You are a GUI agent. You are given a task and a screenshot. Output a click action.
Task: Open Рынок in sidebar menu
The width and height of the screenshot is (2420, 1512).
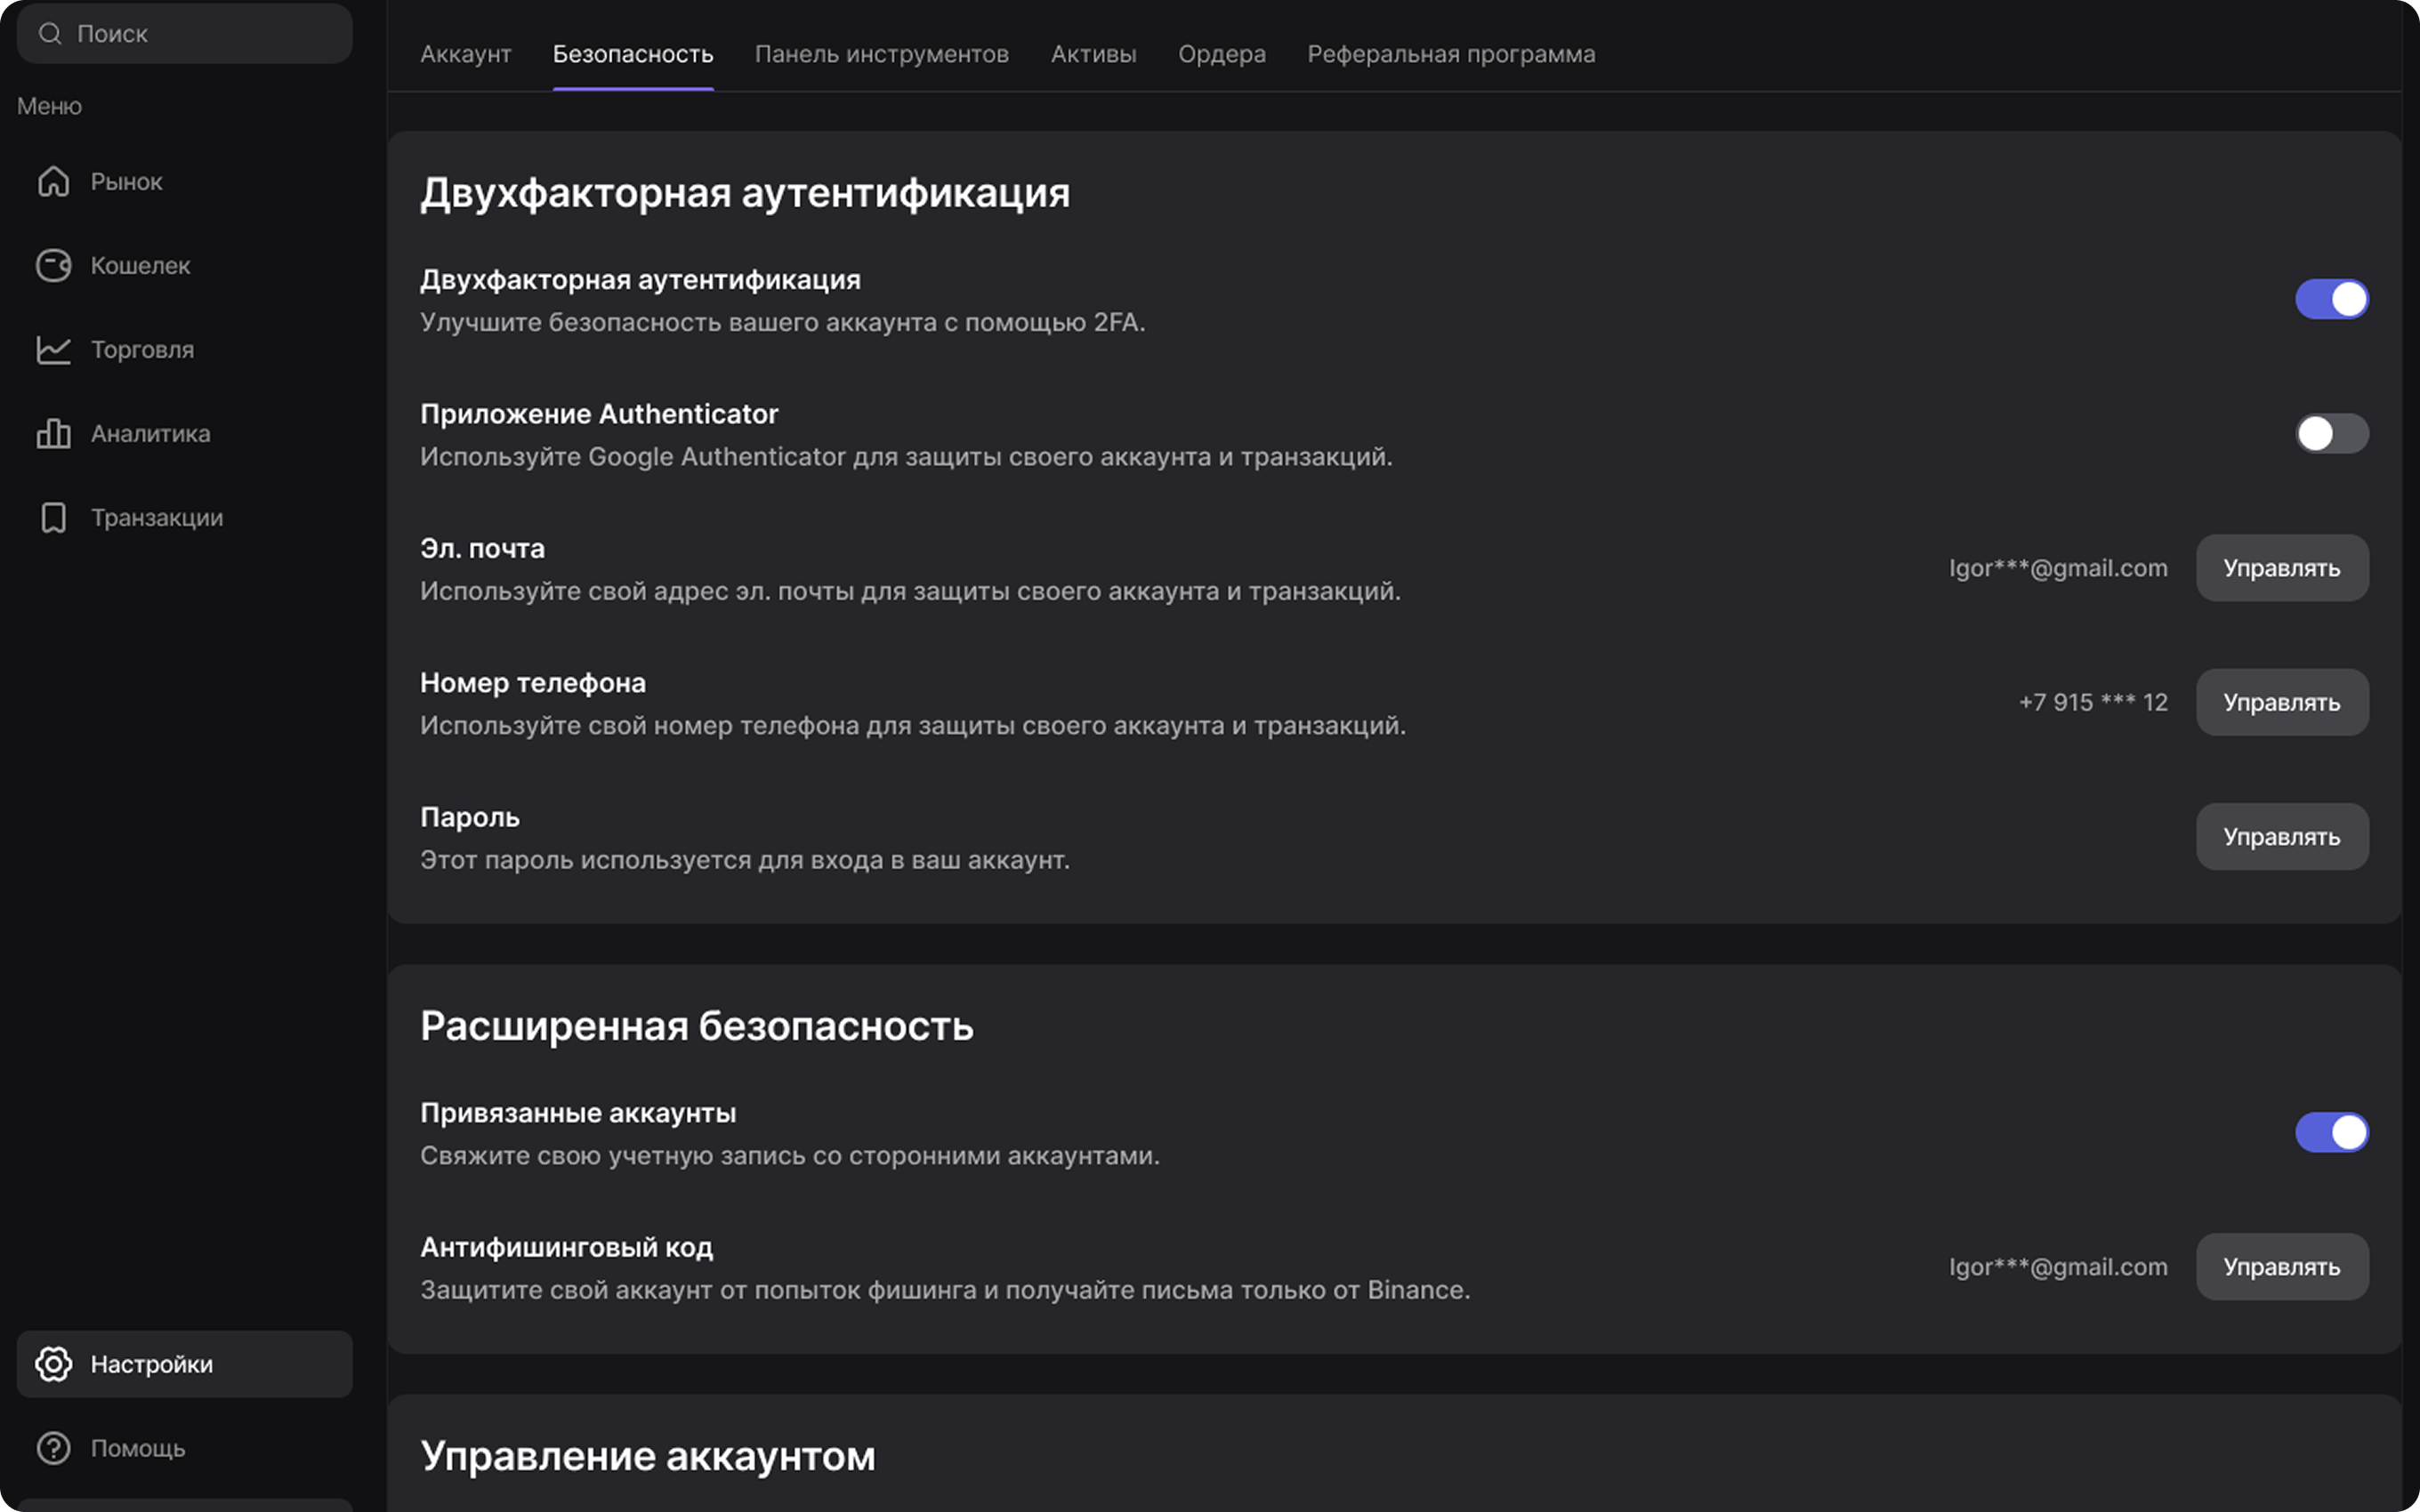[184, 181]
